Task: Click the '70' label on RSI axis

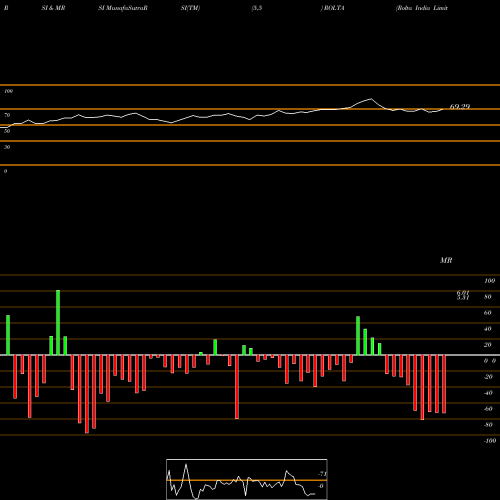Action: click(7, 115)
